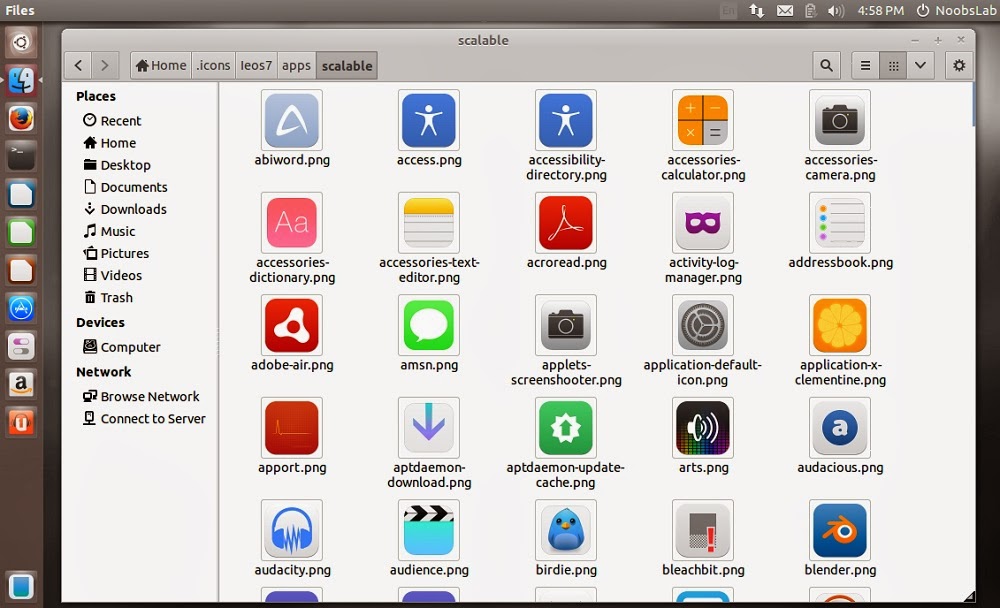Select the blender.png file icon
The width and height of the screenshot is (1000, 608).
pyautogui.click(x=839, y=530)
